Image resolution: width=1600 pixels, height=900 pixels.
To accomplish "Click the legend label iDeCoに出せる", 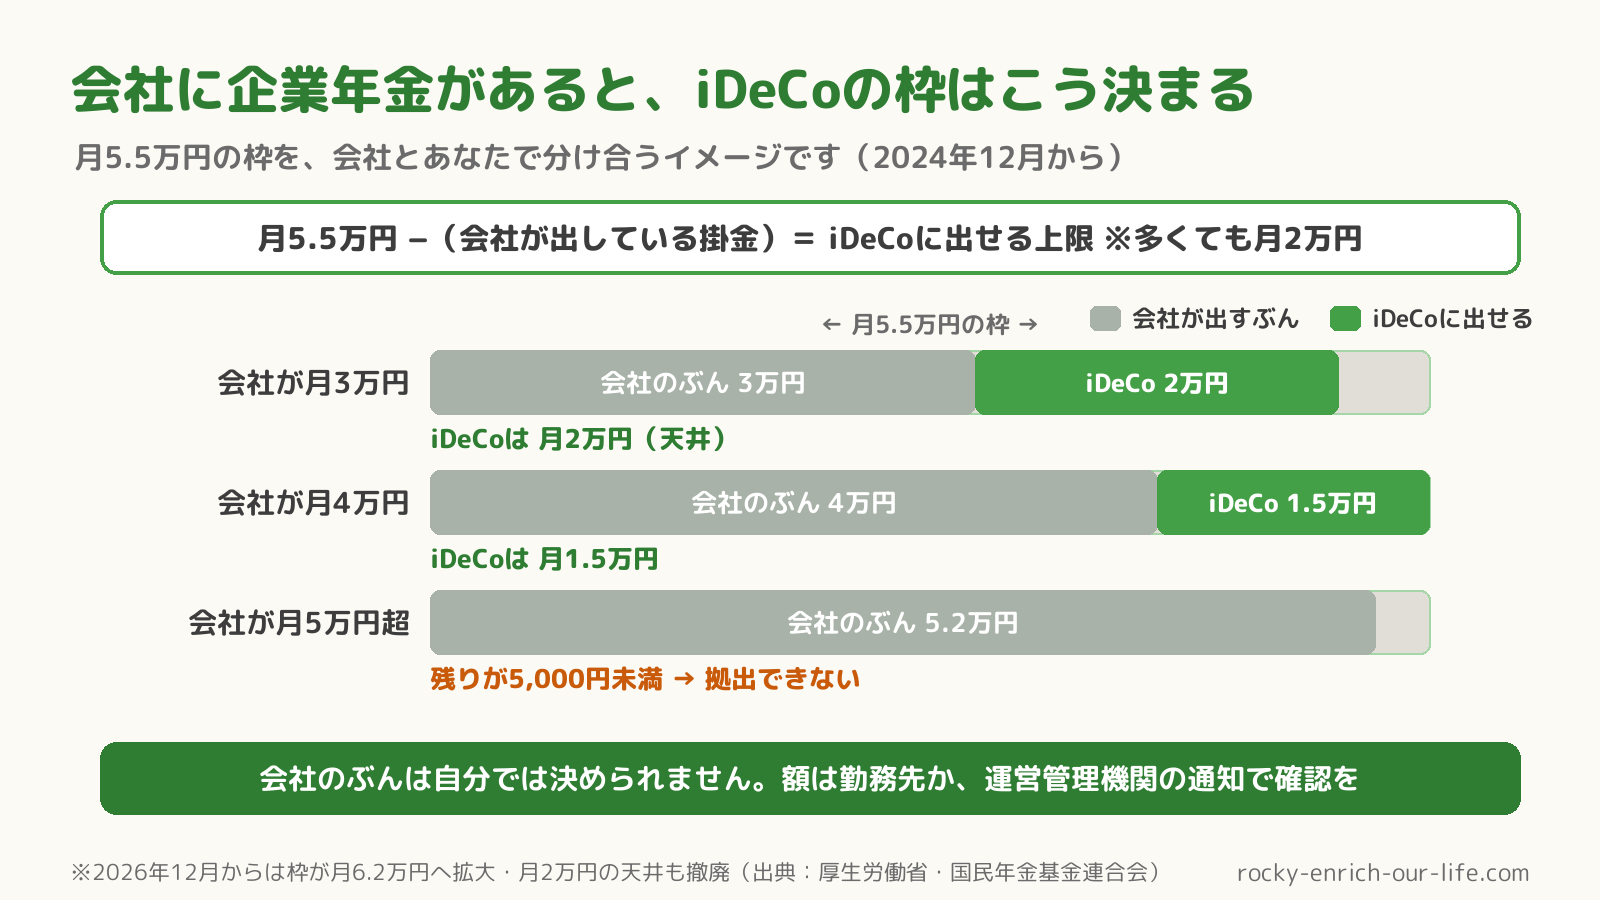I will 1452,319.
